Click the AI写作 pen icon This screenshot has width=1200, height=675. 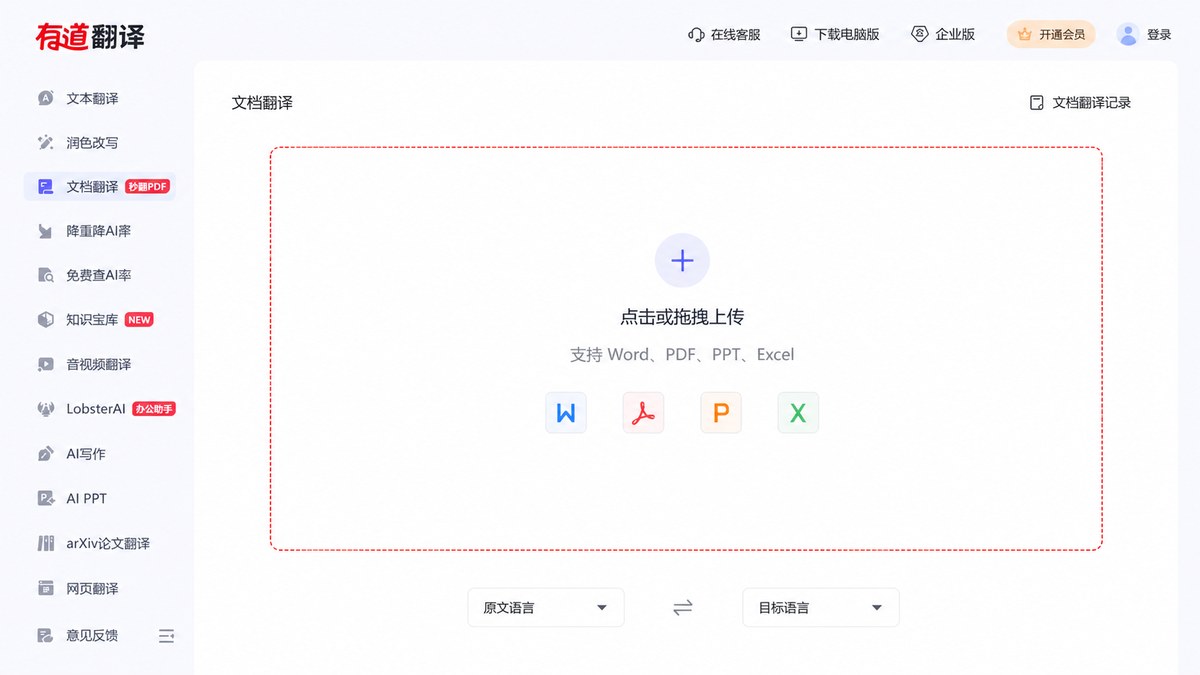click(x=46, y=453)
